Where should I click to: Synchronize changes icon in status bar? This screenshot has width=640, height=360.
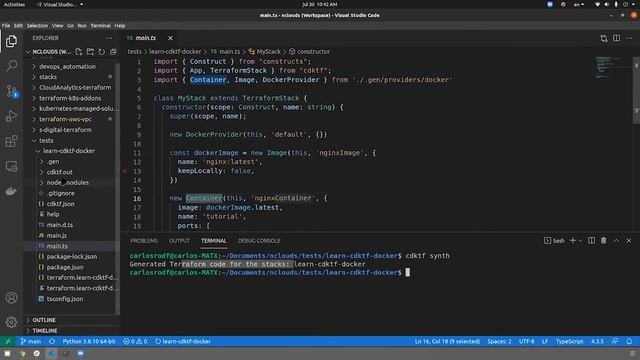[x=52, y=341]
